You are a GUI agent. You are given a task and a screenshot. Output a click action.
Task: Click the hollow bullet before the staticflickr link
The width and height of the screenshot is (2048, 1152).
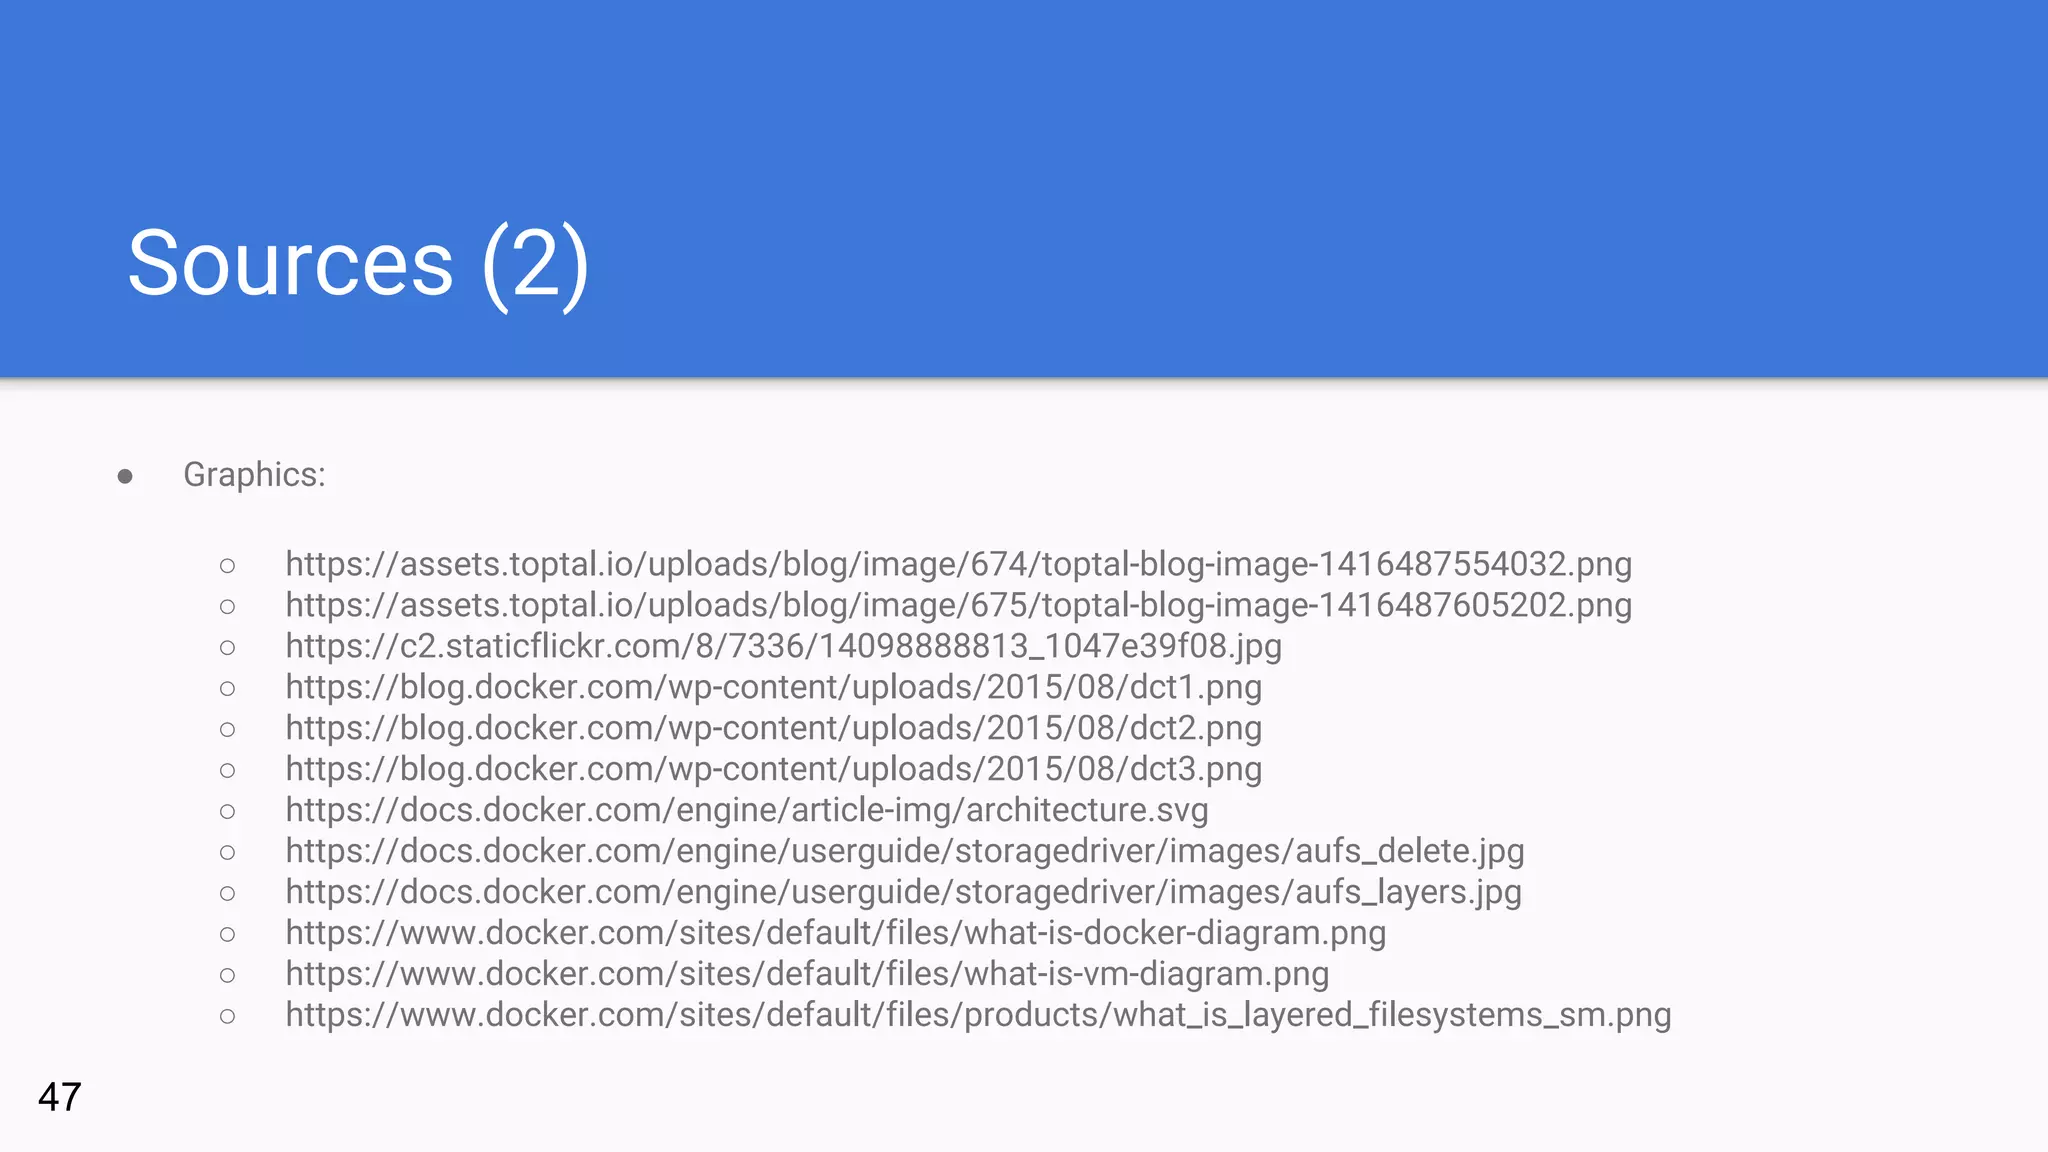coord(227,648)
